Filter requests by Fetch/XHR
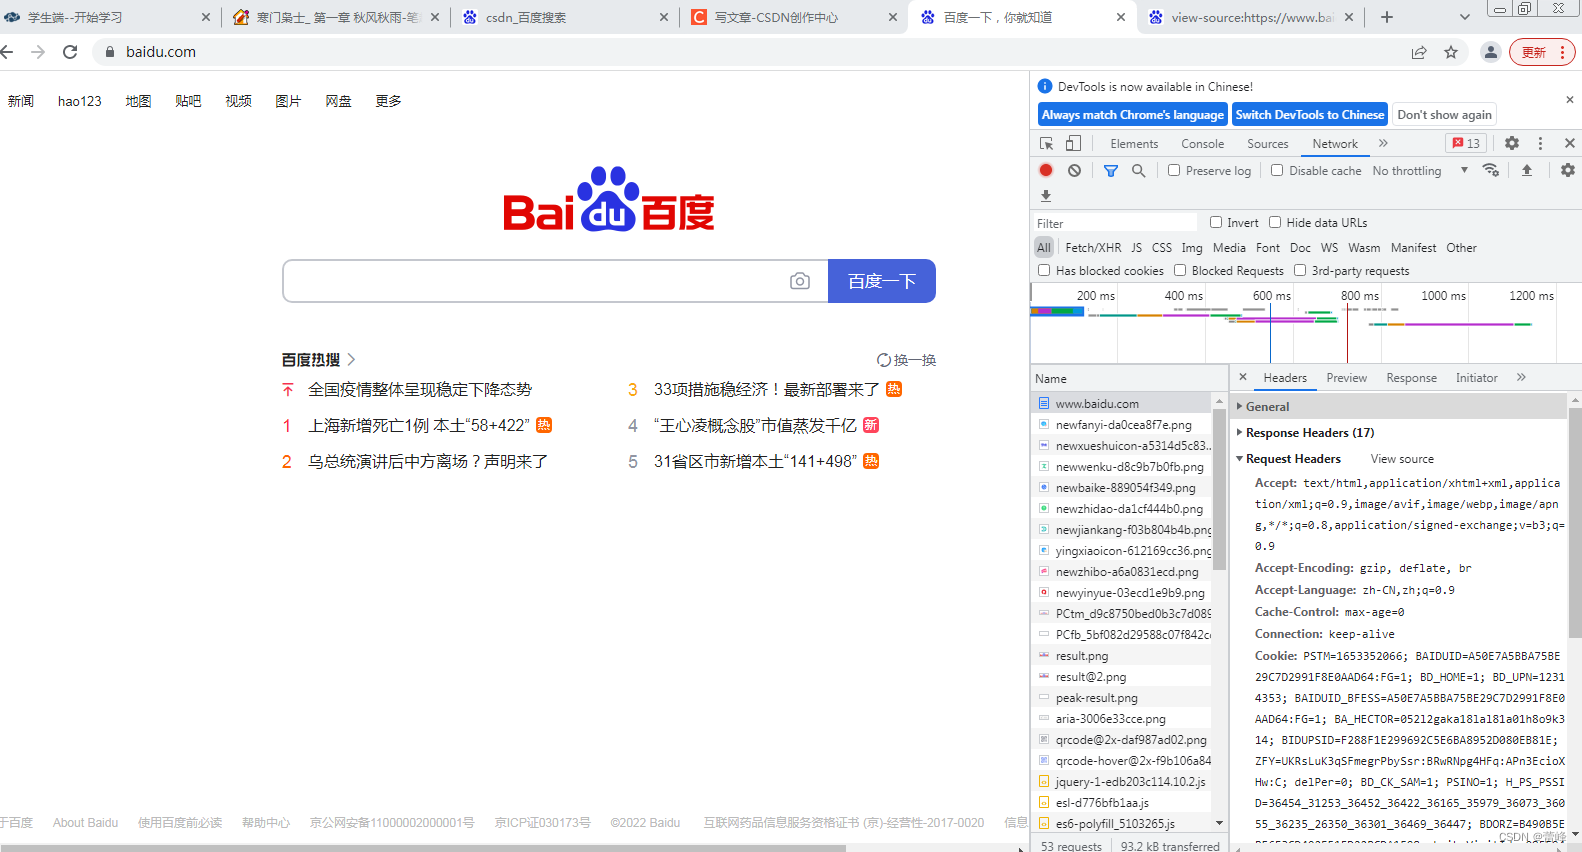The image size is (1582, 852). pyautogui.click(x=1093, y=248)
